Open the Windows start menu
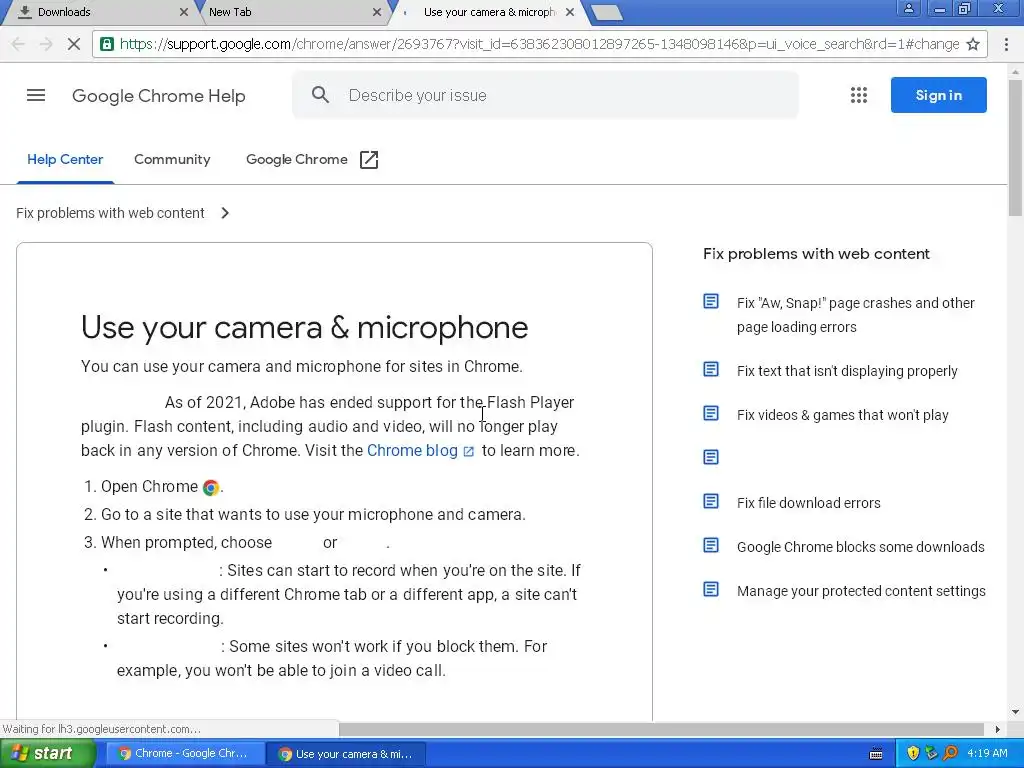The width and height of the screenshot is (1024, 768). 47,753
